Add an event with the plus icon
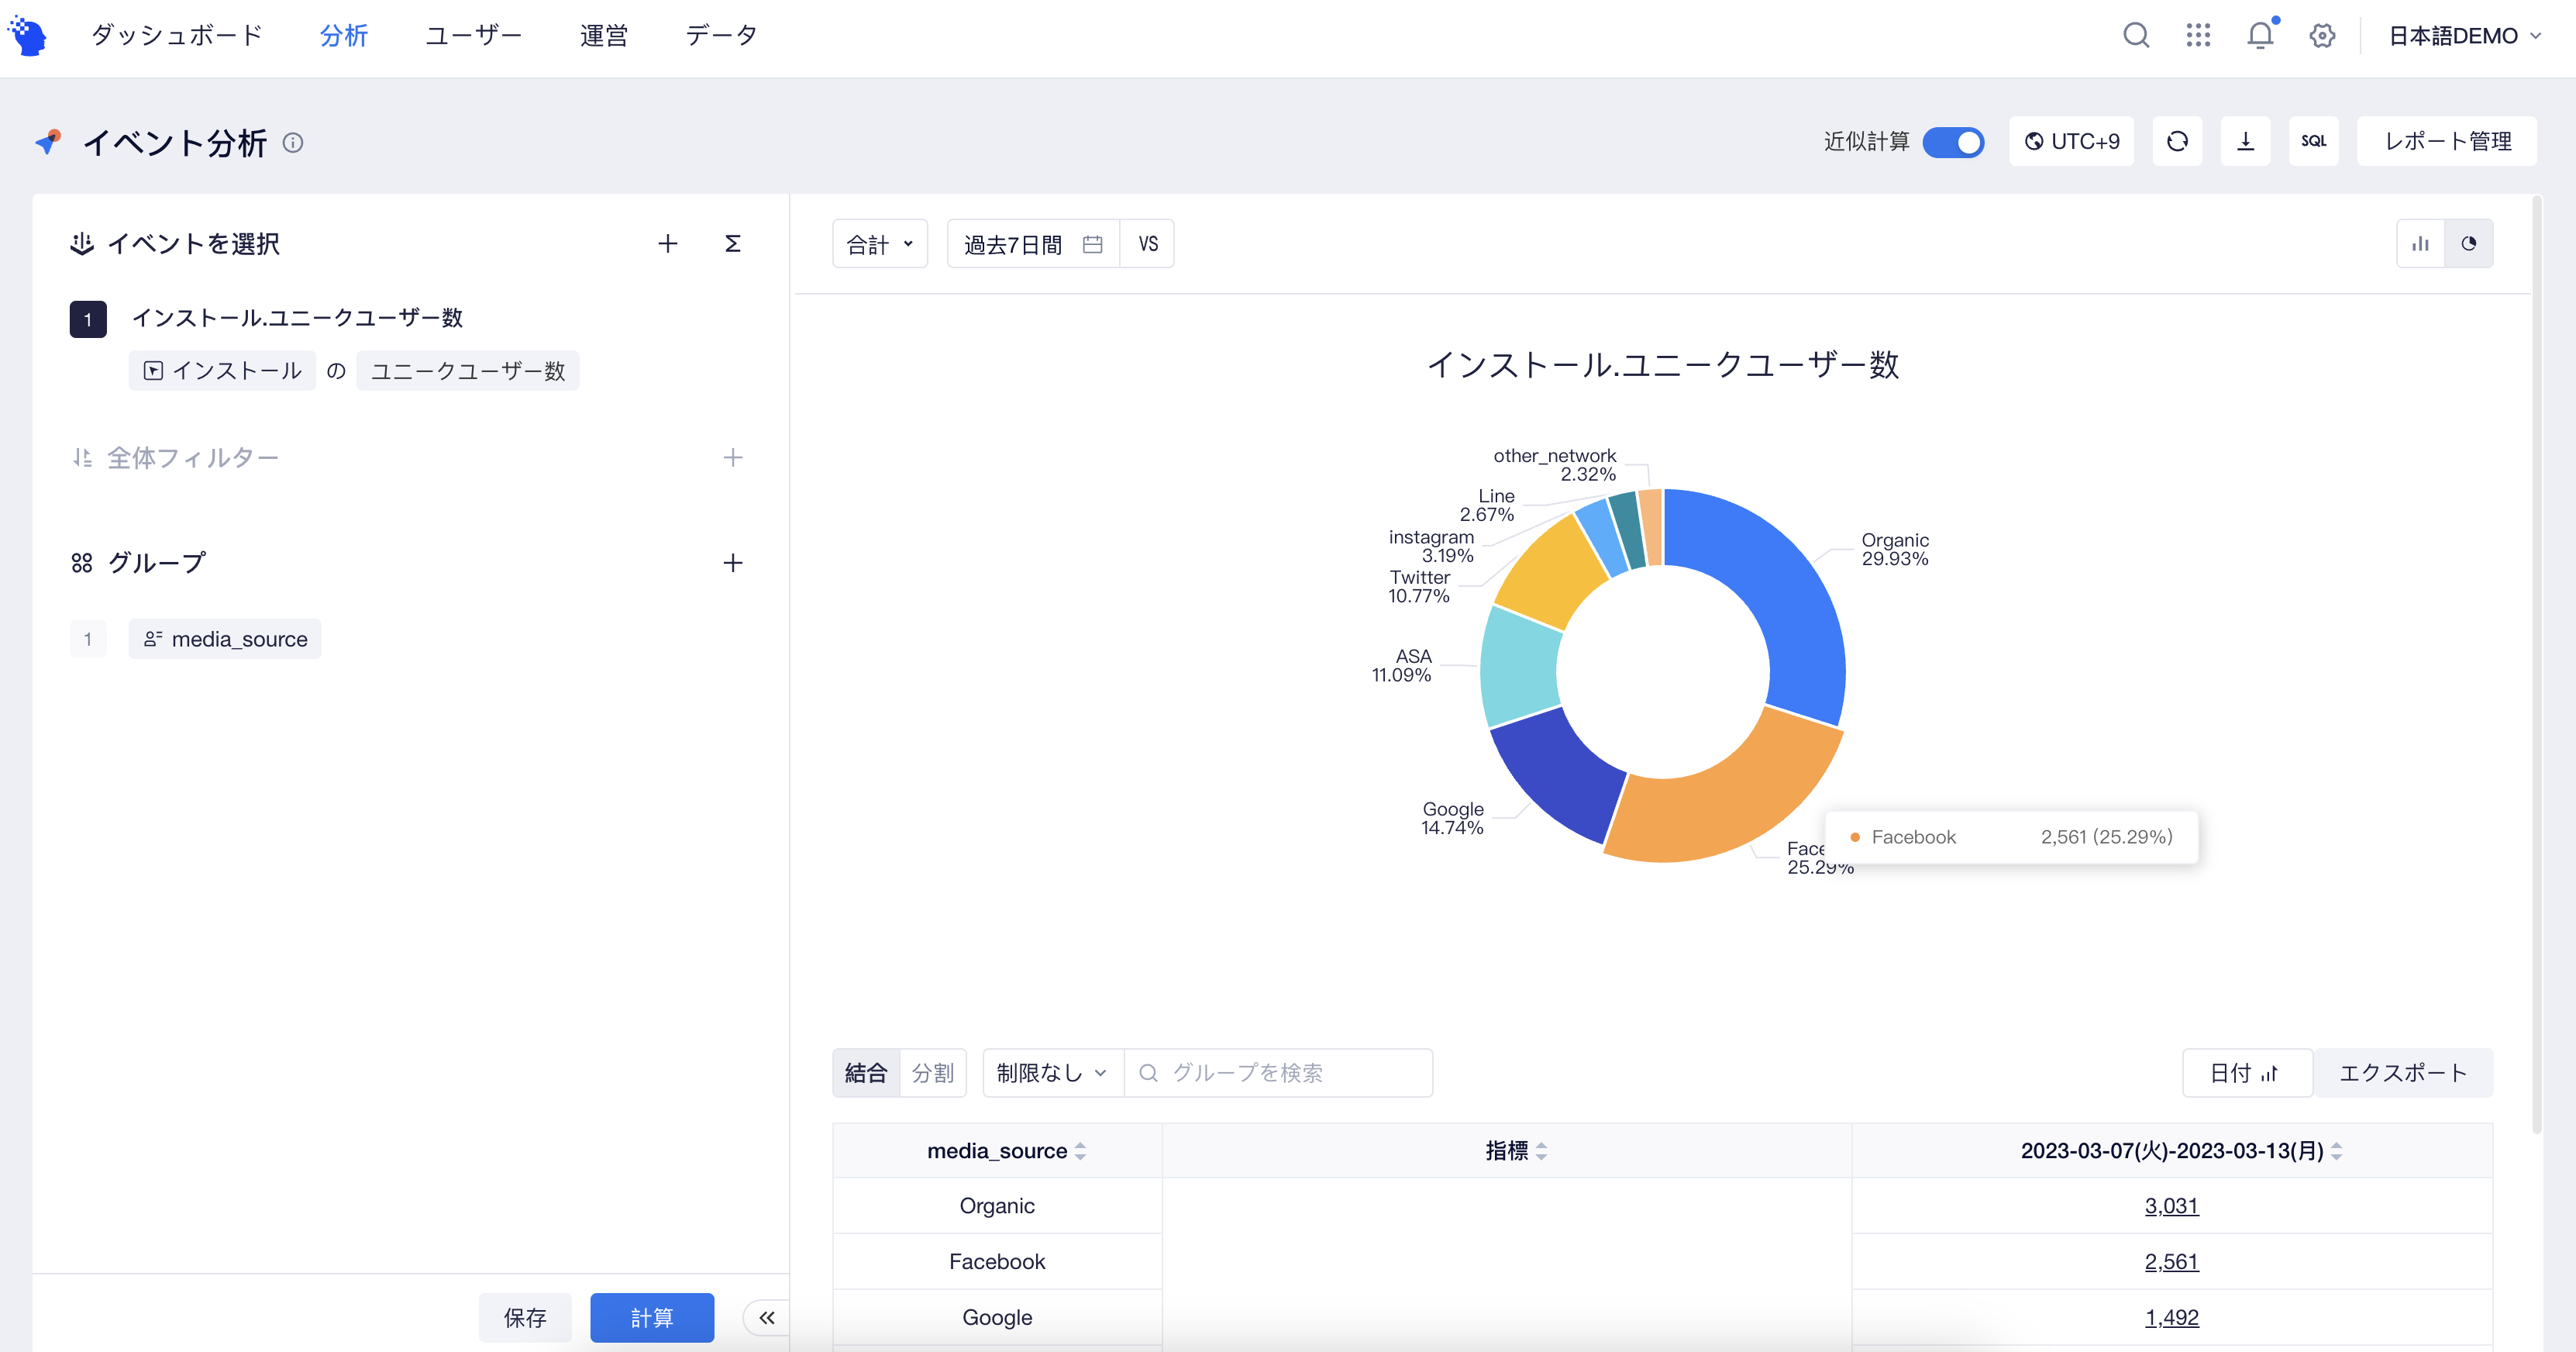 668,244
